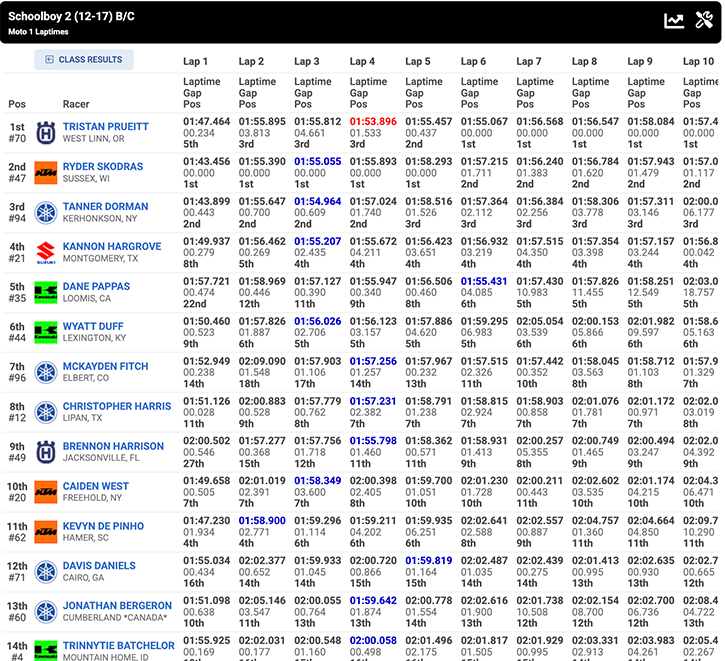Open racer Tanner Dorman's profile
This screenshot has width=725, height=661.
pos(105,207)
